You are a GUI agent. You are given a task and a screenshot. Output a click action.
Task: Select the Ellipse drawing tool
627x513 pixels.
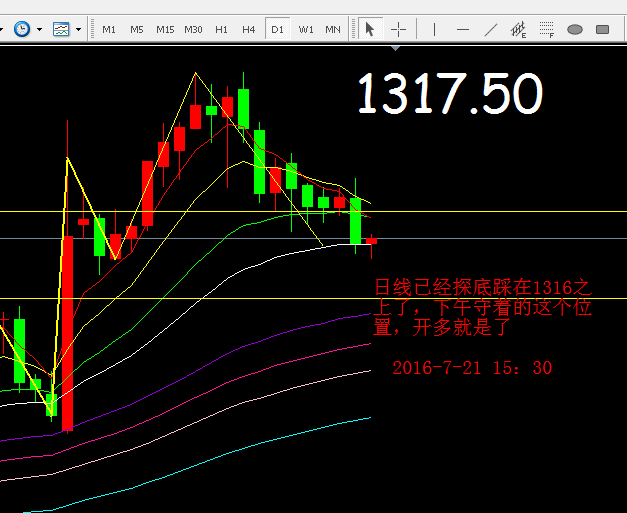pyautogui.click(x=575, y=30)
